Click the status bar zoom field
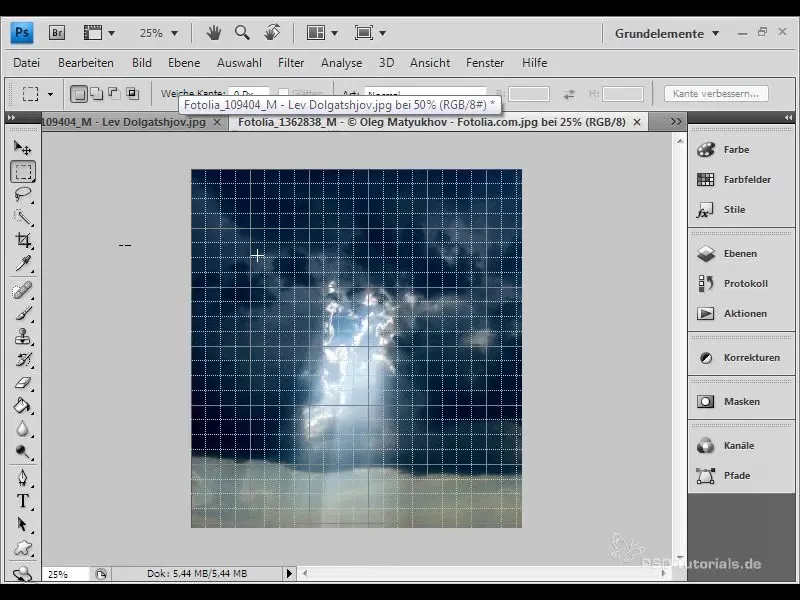Image resolution: width=800 pixels, height=600 pixels. coord(65,574)
